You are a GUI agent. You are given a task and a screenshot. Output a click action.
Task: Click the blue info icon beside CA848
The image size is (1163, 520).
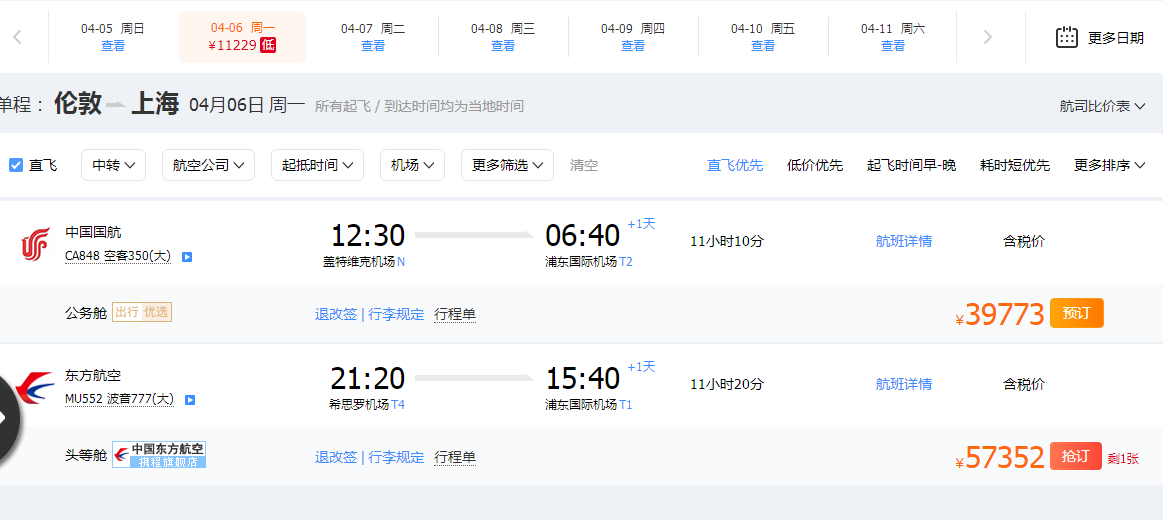click(x=188, y=257)
